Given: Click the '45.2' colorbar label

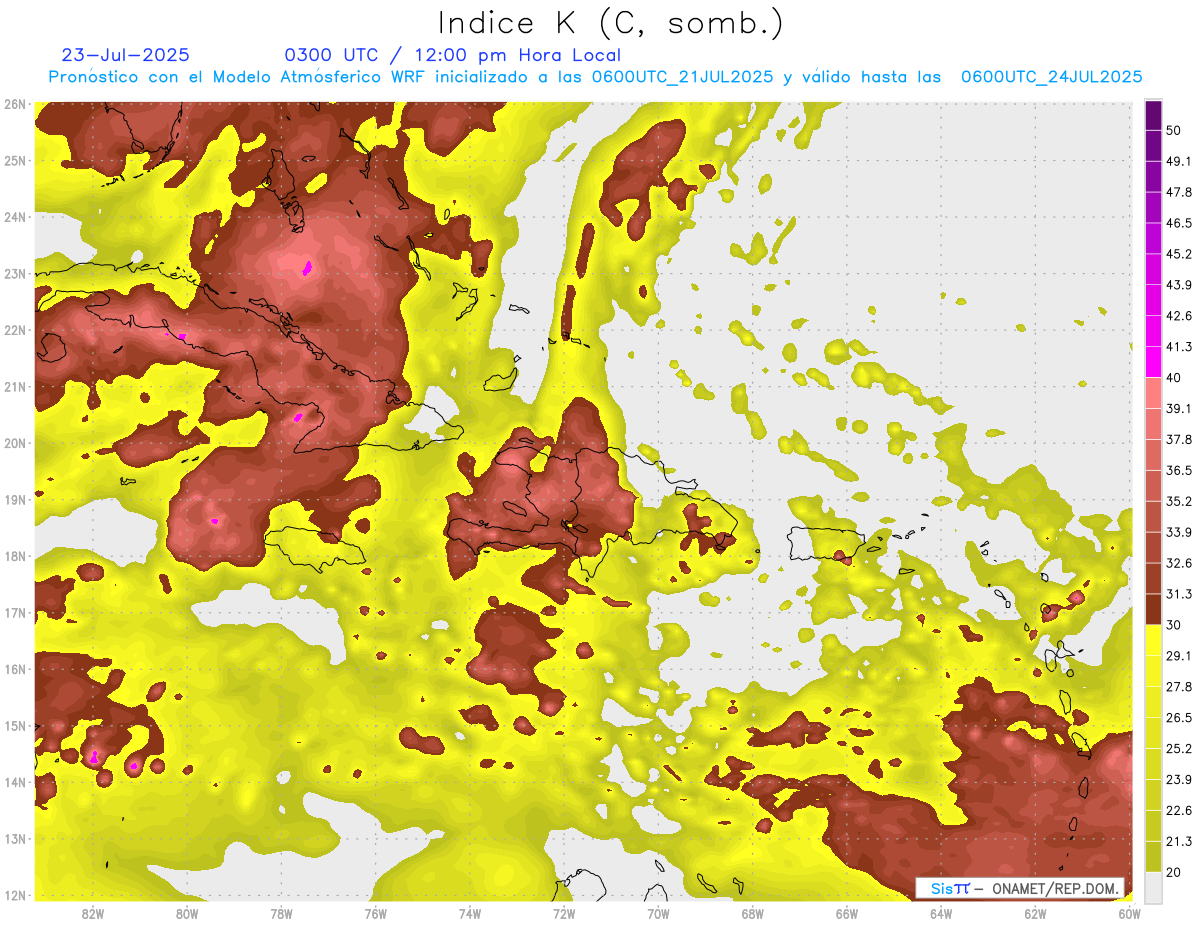Looking at the screenshot, I should [x=1179, y=254].
